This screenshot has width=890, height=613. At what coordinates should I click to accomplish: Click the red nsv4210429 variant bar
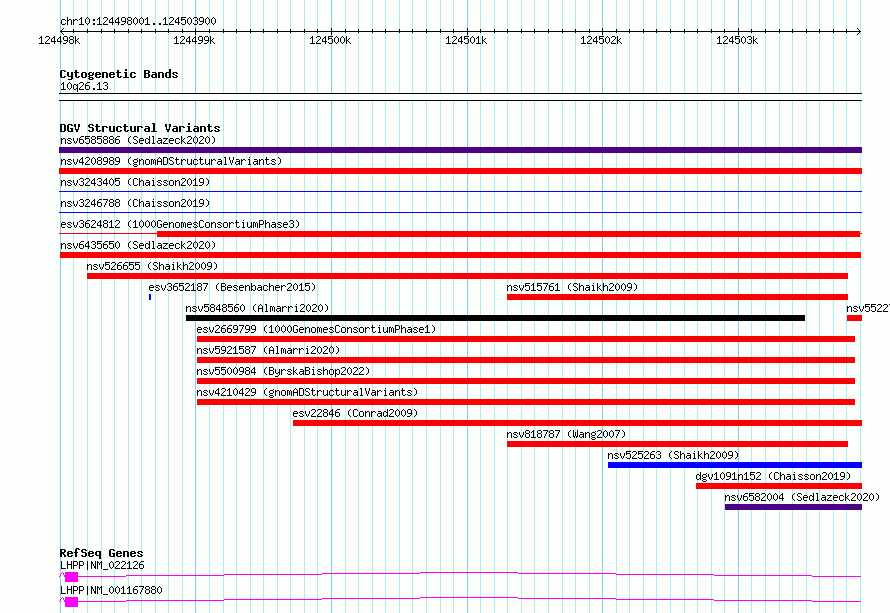(526, 402)
